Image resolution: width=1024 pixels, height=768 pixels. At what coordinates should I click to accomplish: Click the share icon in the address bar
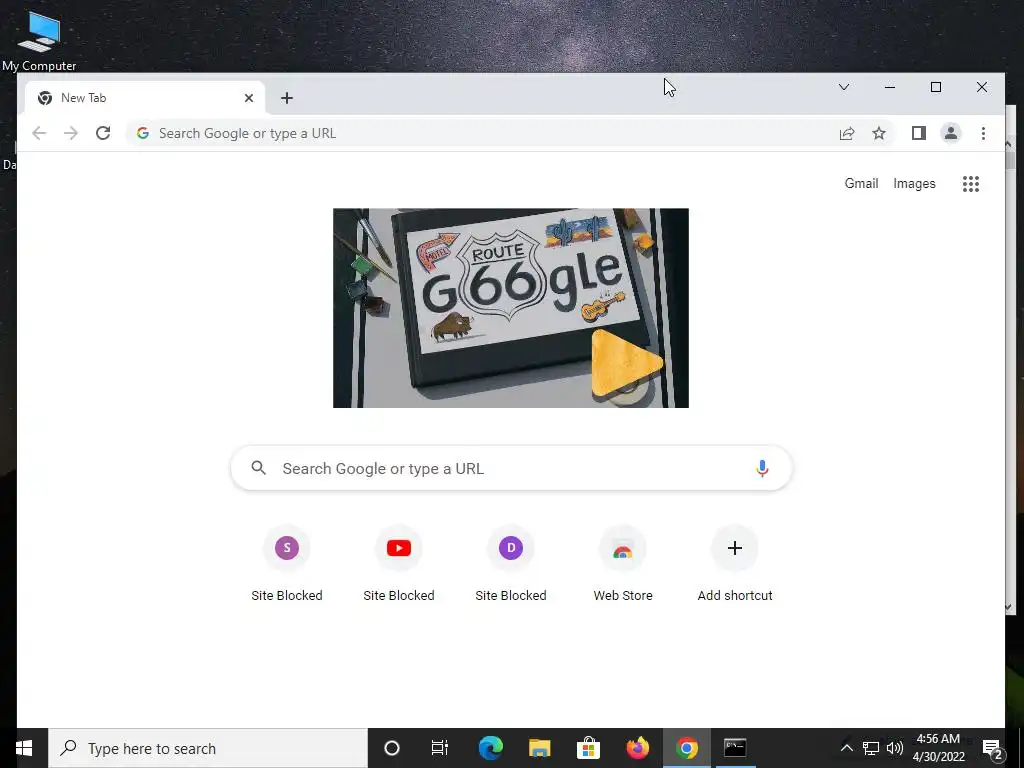(x=847, y=133)
